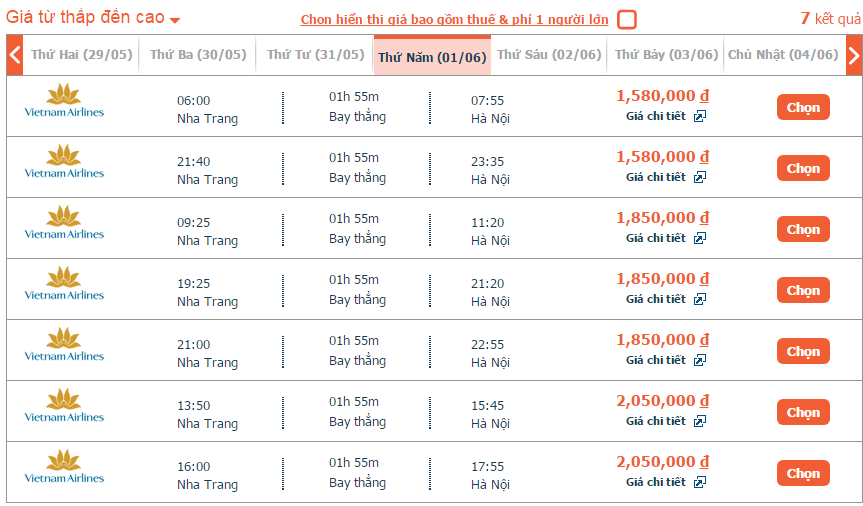
Task: Open price detail icon for 09:25 flight
Action: [700, 238]
